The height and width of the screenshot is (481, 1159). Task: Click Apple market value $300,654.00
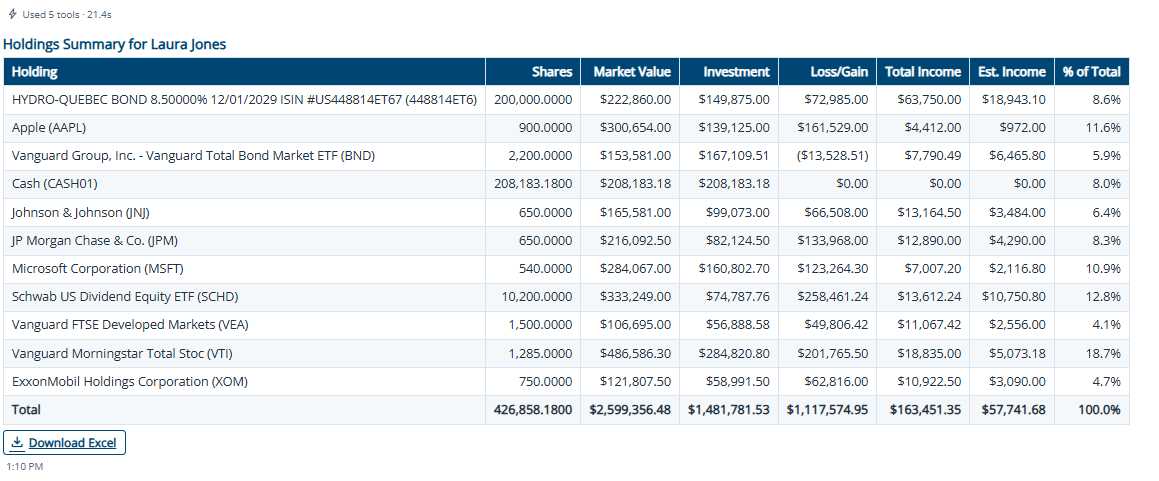pos(636,128)
